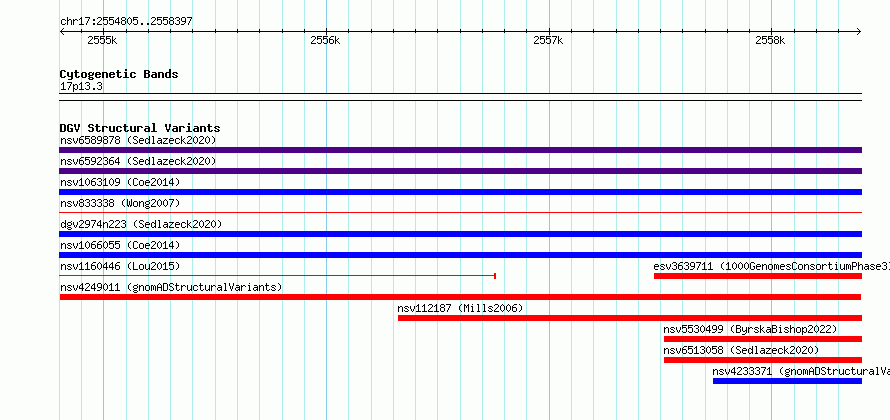Open the nsv6513058 (Sedlazeck2020) label

(x=741, y=350)
